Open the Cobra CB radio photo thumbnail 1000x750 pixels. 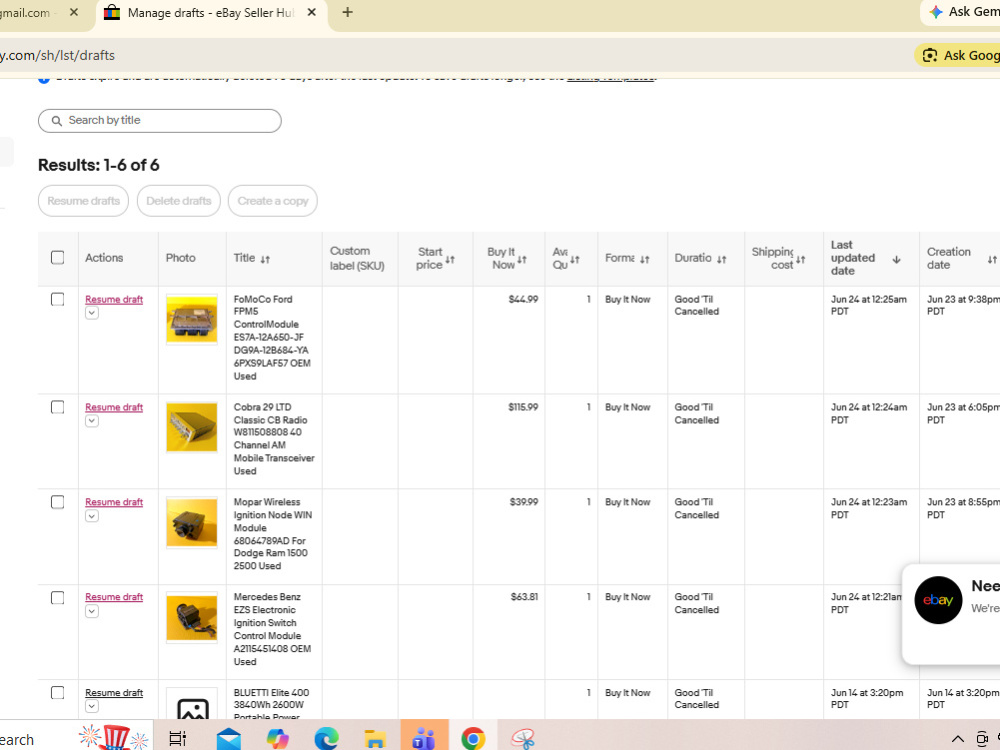[x=192, y=427]
